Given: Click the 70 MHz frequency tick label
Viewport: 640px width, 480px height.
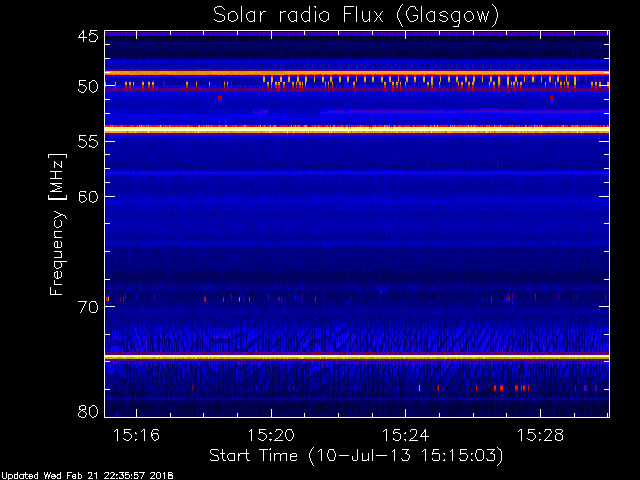Looking at the screenshot, I should click(87, 307).
